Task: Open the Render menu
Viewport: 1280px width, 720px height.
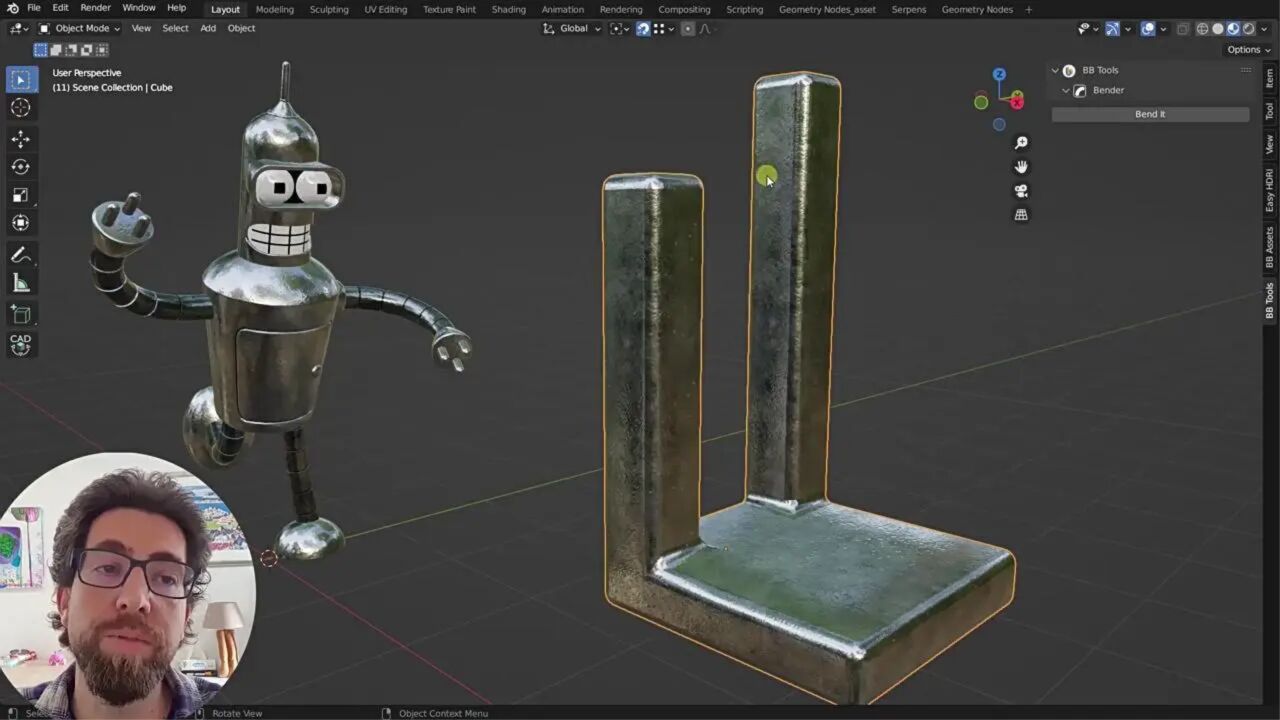Action: click(95, 8)
